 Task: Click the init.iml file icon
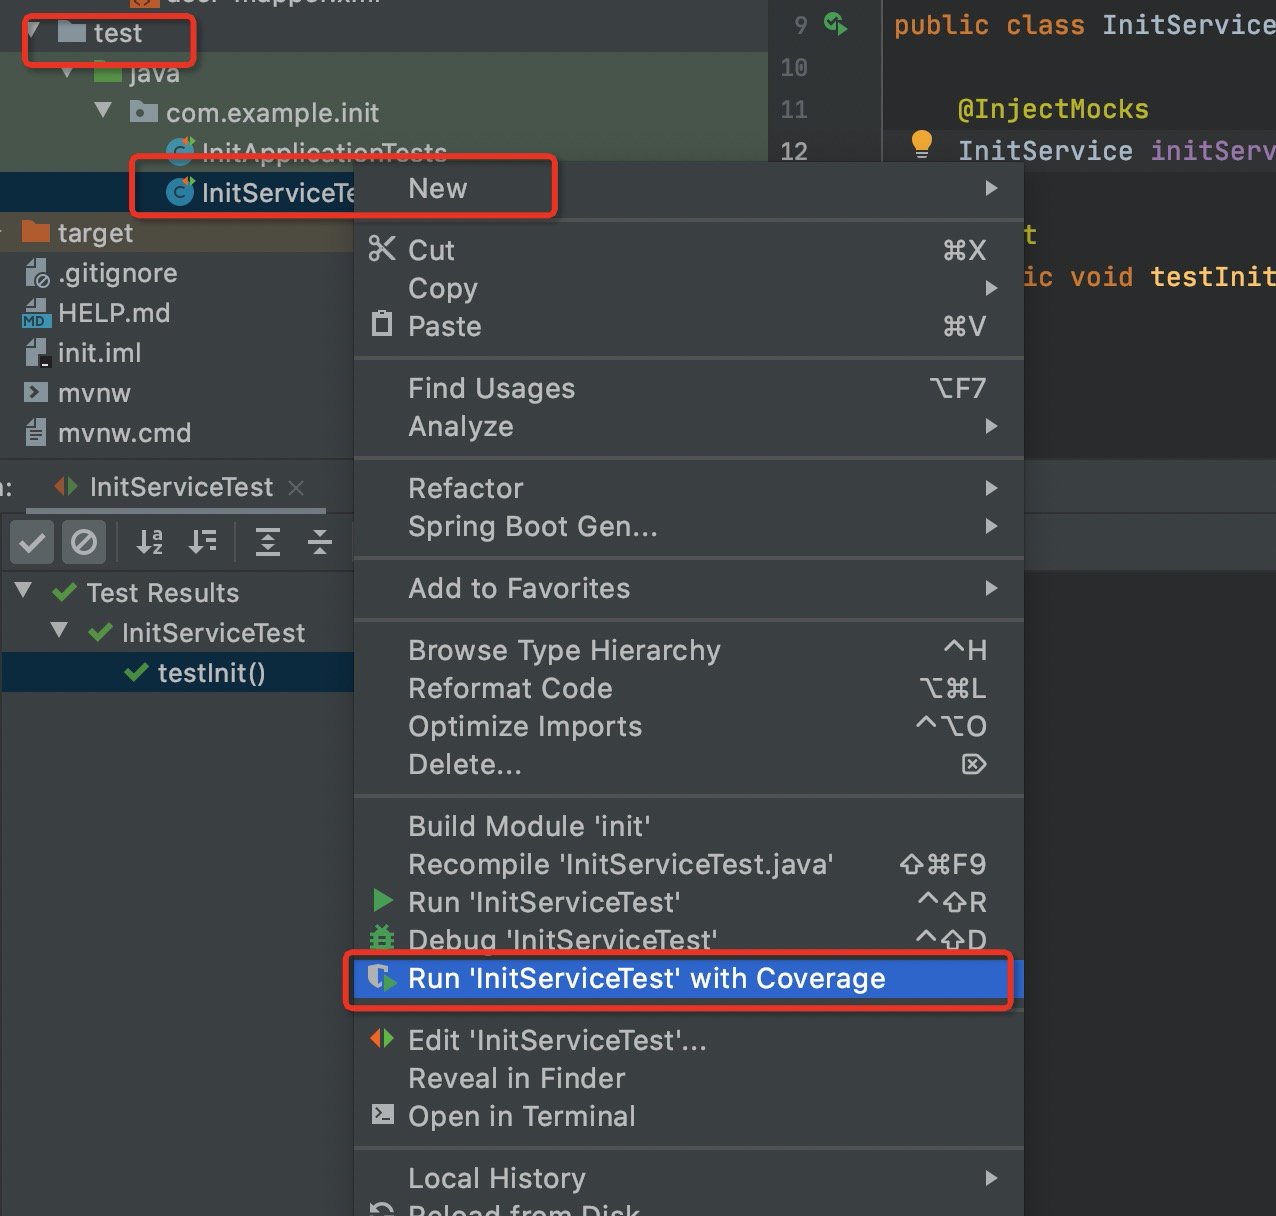point(37,353)
